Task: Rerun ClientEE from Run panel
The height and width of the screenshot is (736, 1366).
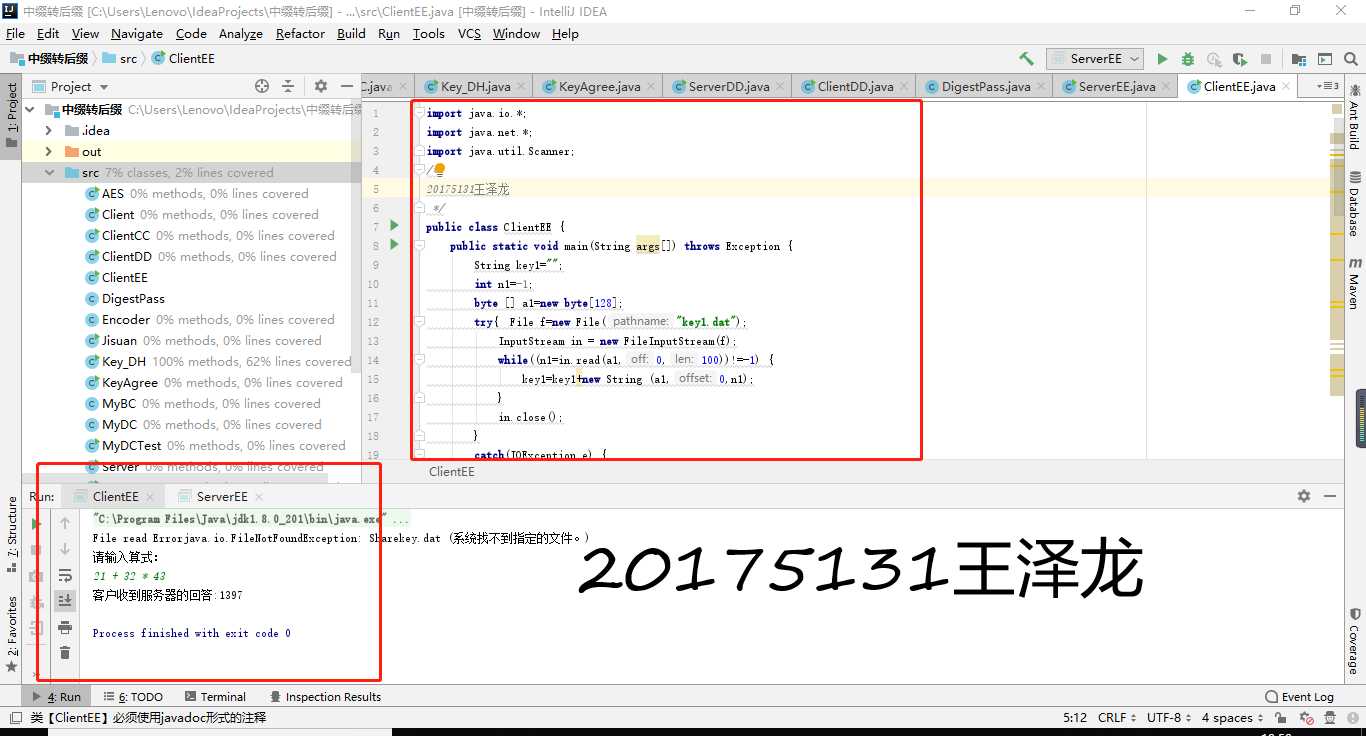Action: tap(38, 523)
